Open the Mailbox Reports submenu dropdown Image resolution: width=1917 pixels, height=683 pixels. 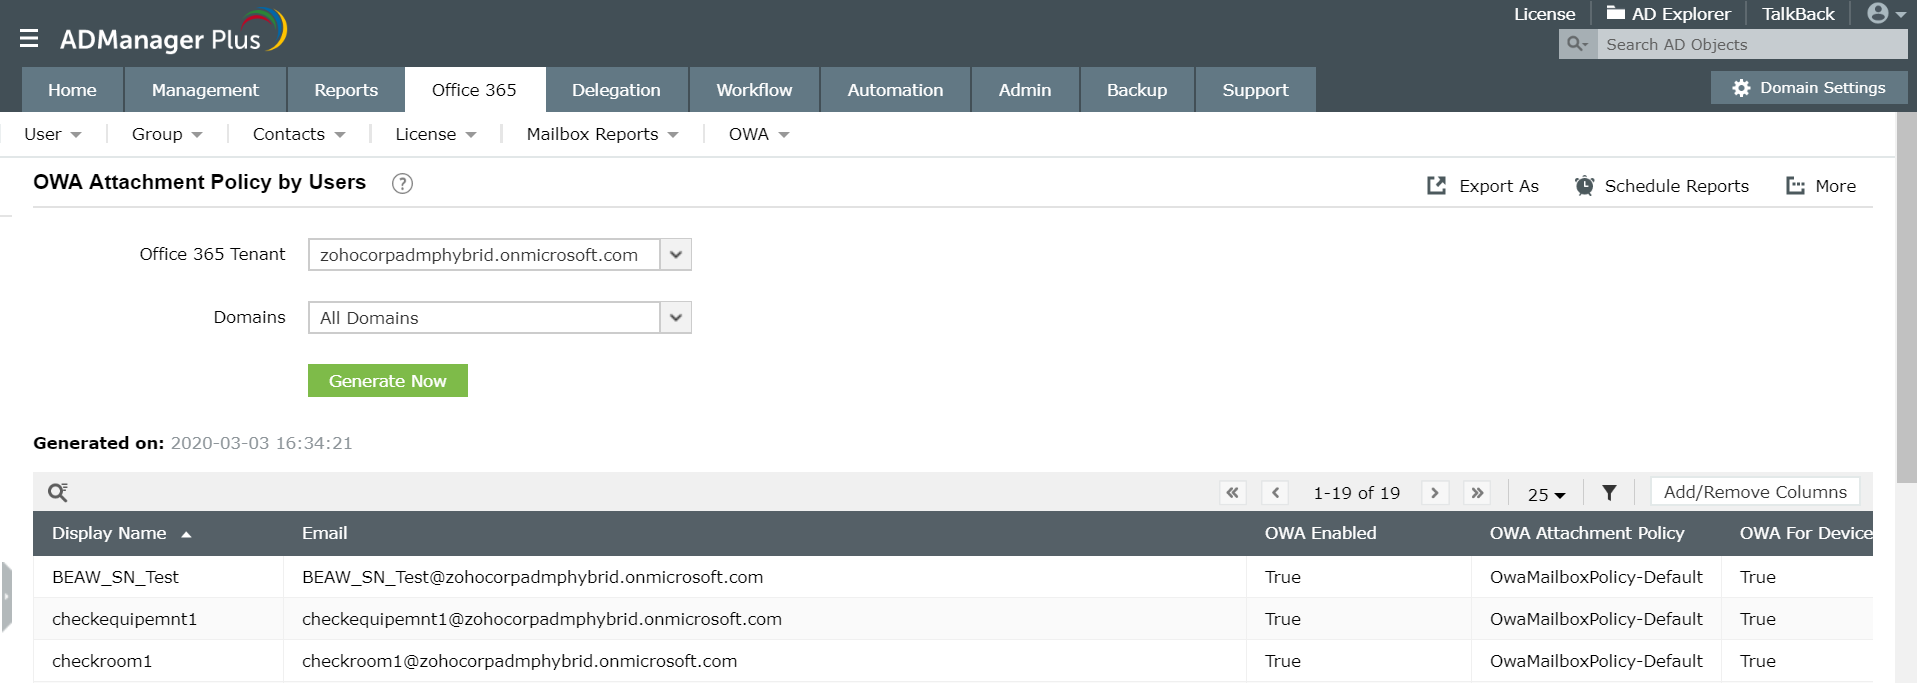pyautogui.click(x=603, y=134)
